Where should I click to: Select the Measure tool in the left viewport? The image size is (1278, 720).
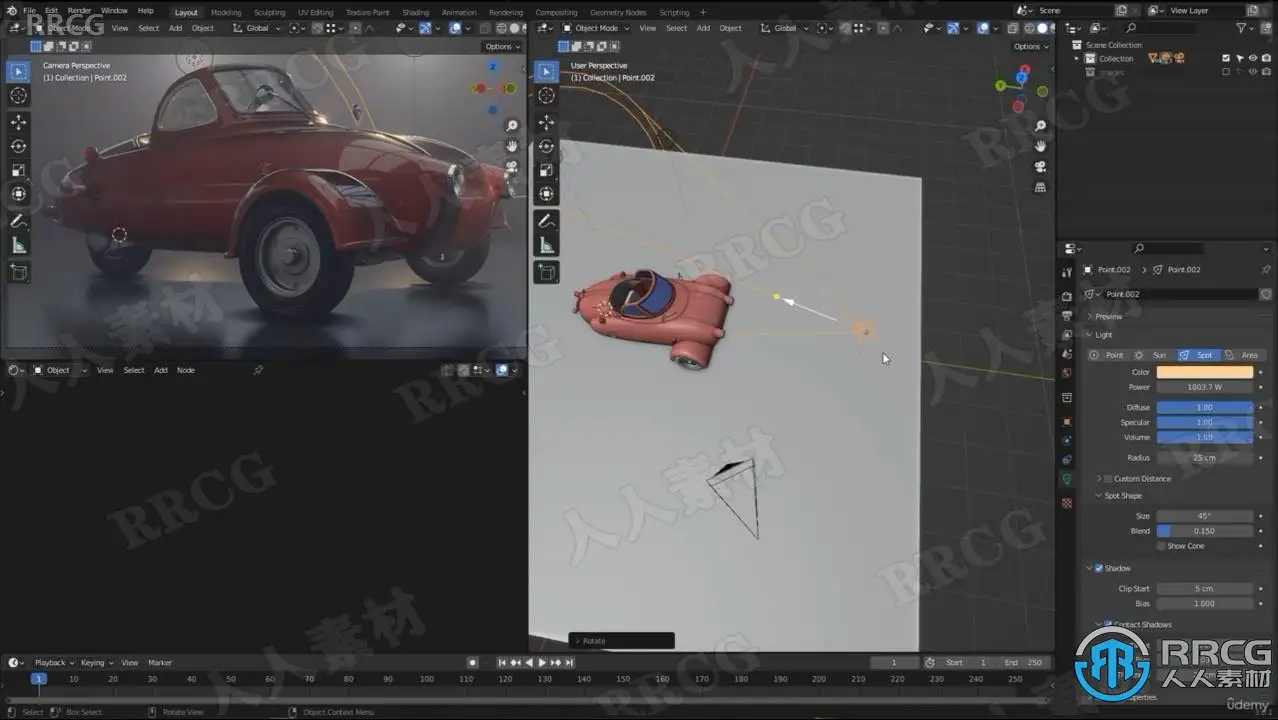point(18,245)
